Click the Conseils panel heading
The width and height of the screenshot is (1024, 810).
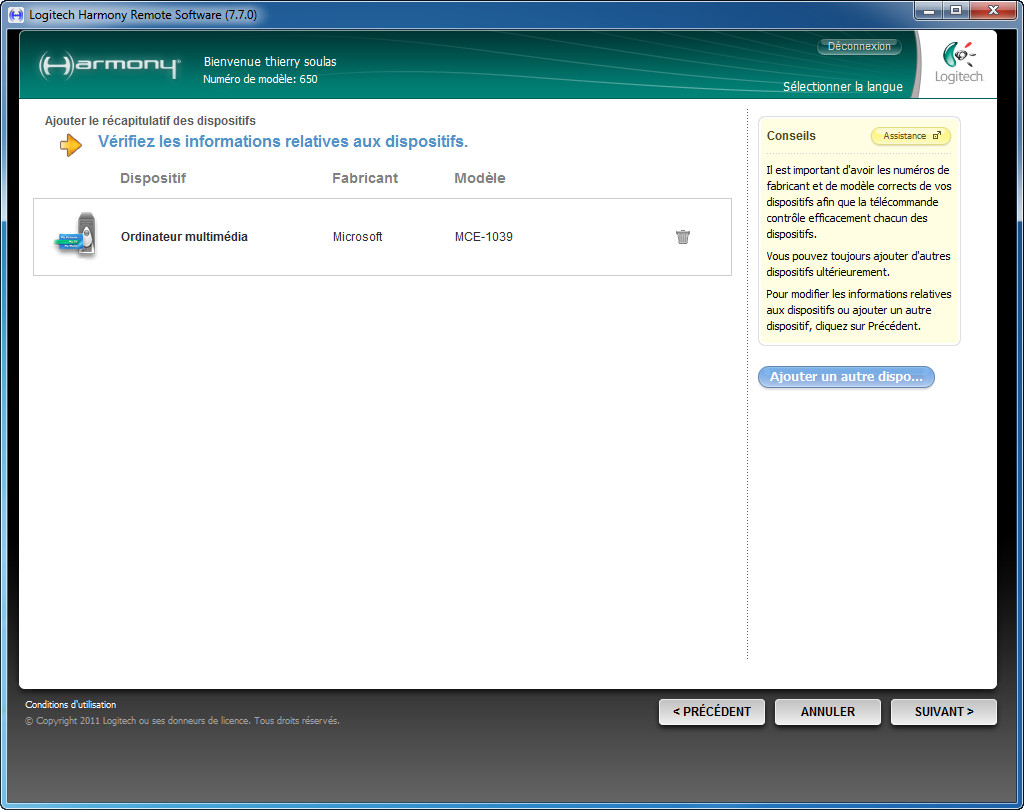tap(791, 136)
